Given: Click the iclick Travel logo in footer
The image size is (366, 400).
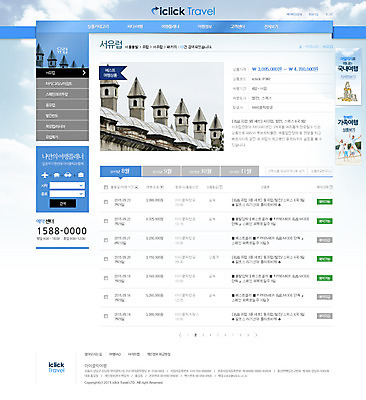Looking at the screenshot, I should pos(56,367).
